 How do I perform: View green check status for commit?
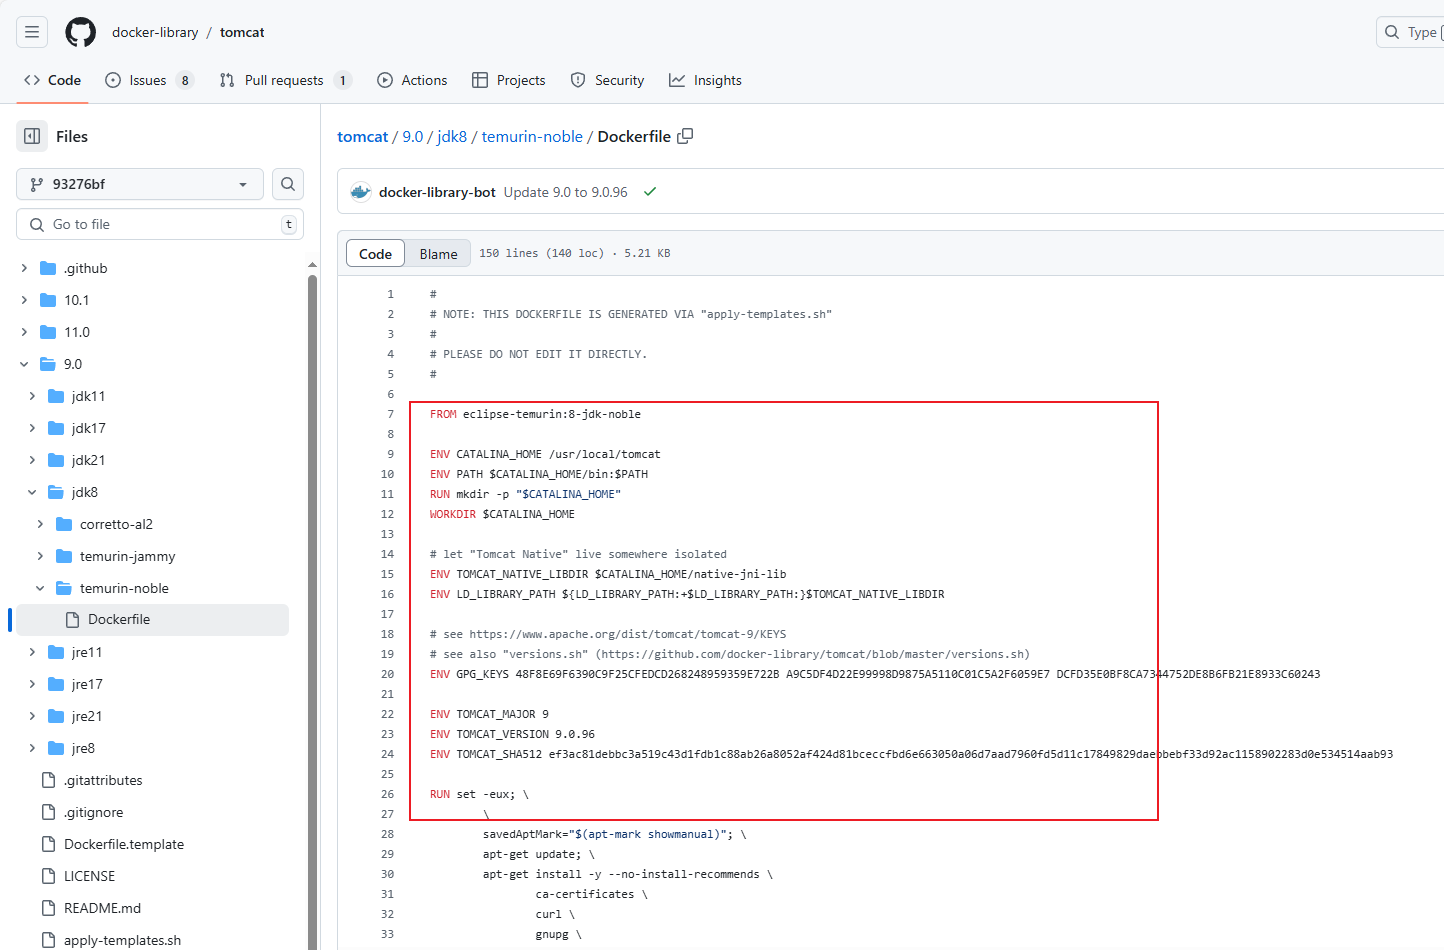(650, 192)
